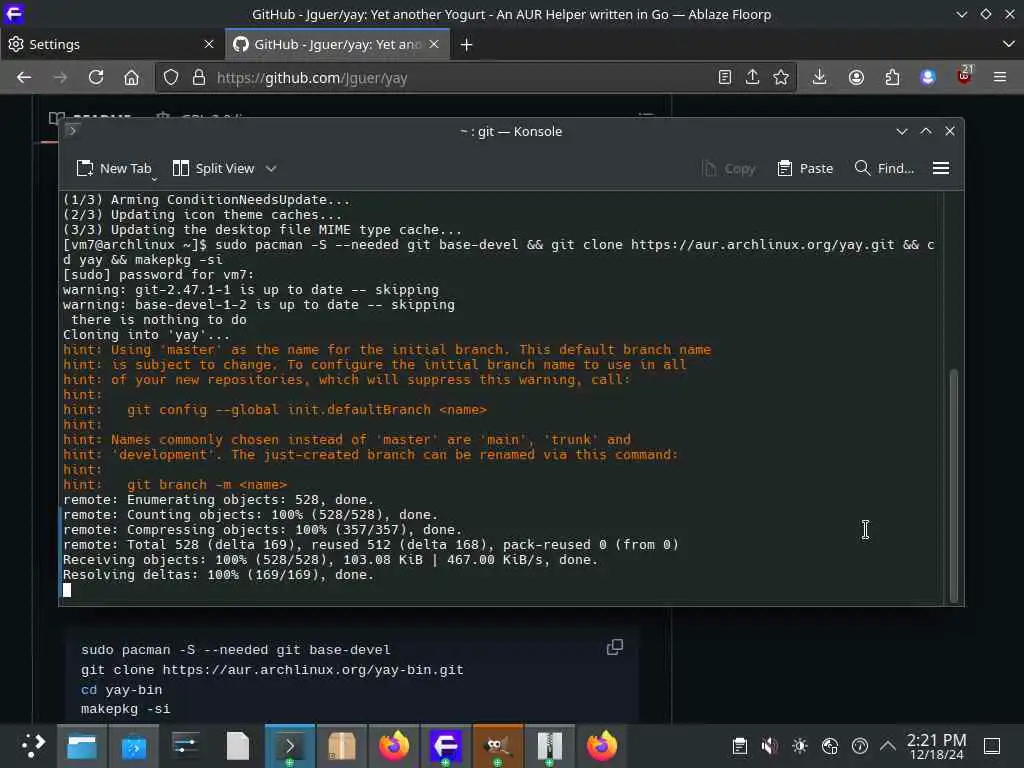
Task: Open New Tab in Konsole
Action: coord(114,168)
